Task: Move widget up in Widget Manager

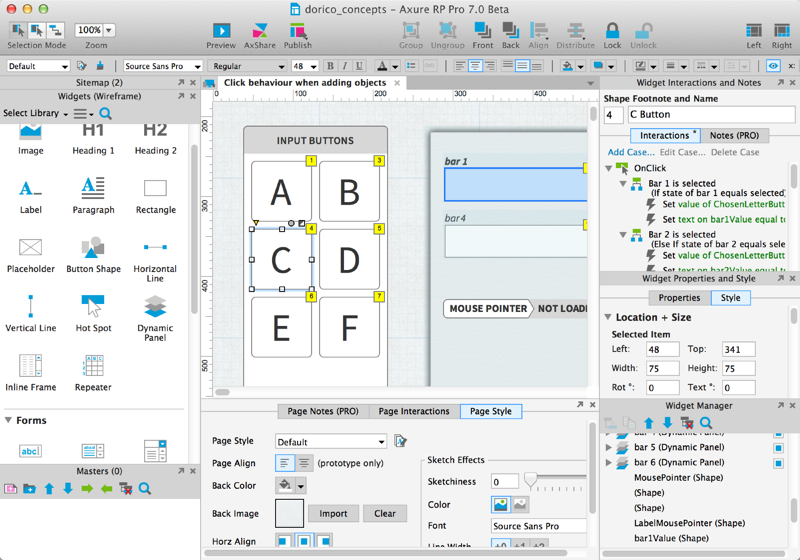Action: pyautogui.click(x=648, y=422)
